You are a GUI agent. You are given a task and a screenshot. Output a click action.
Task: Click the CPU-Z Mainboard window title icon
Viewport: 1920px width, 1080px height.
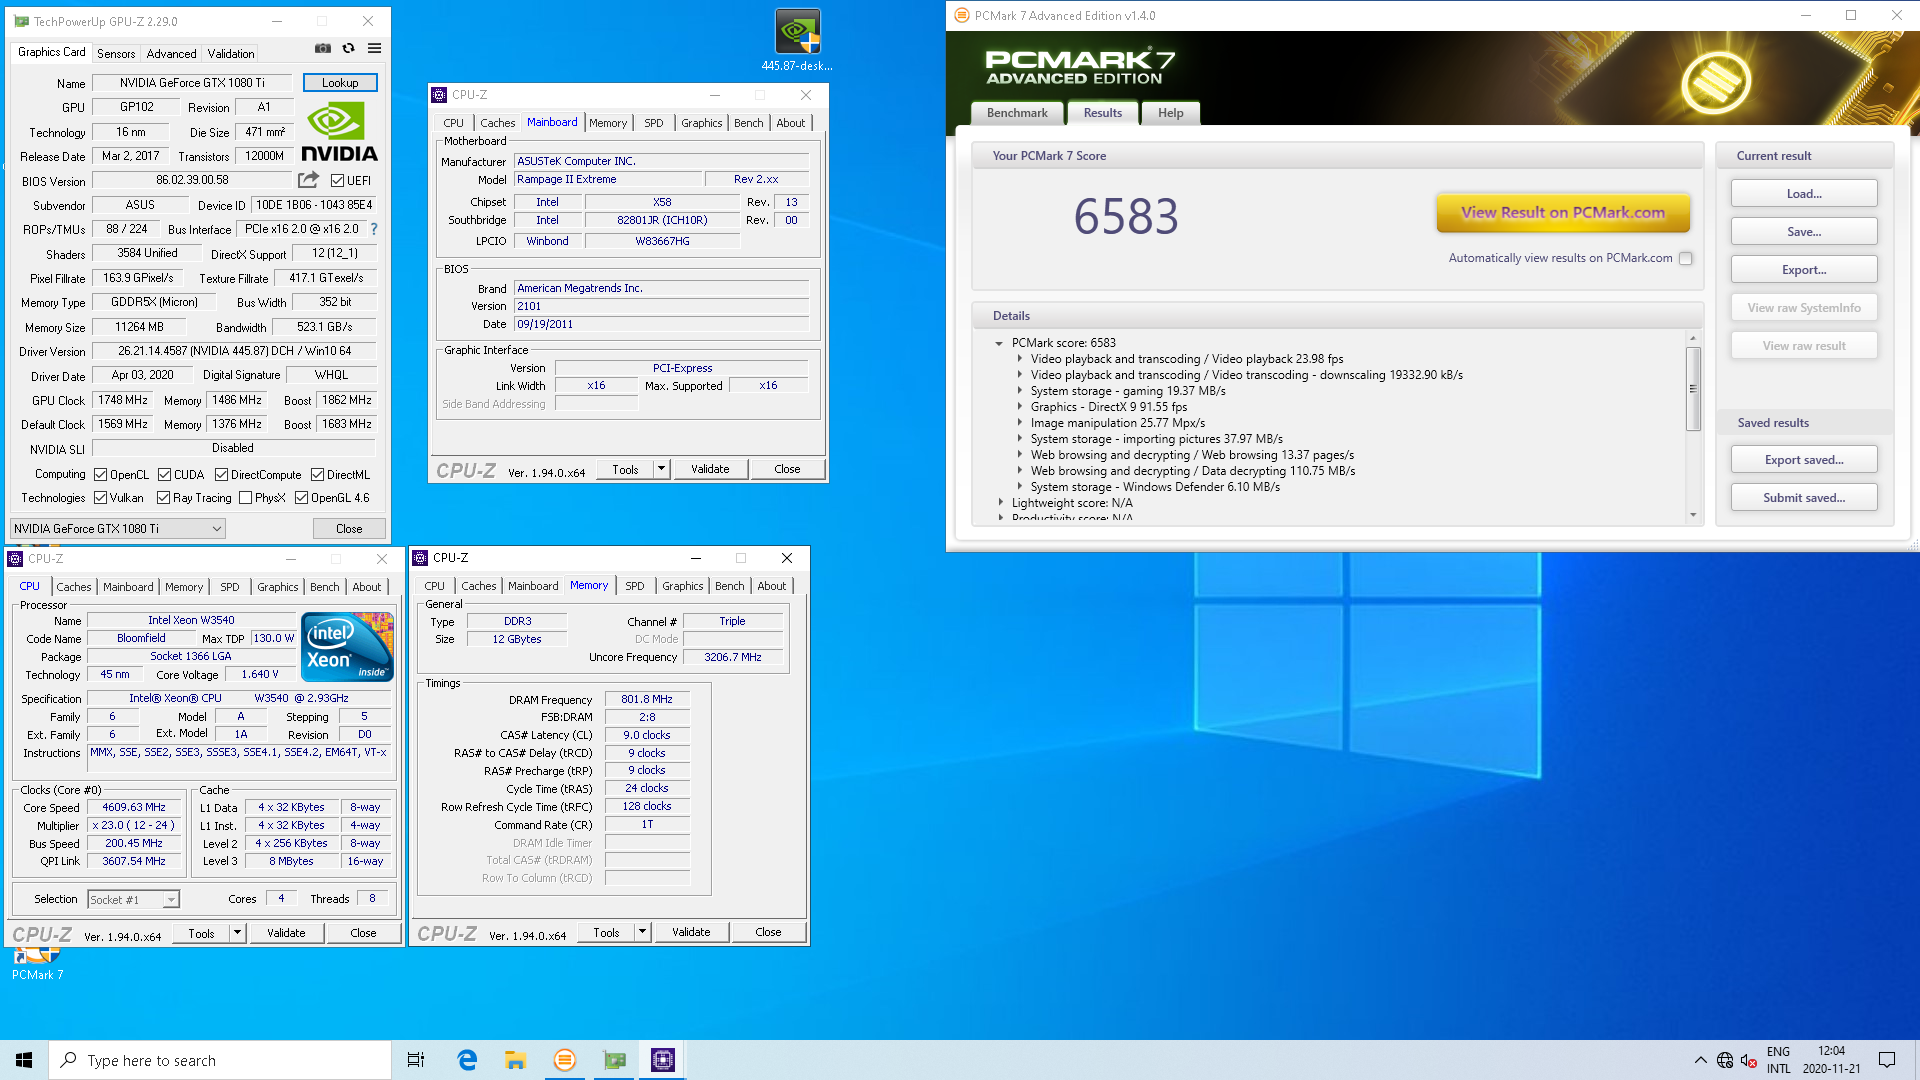point(439,95)
